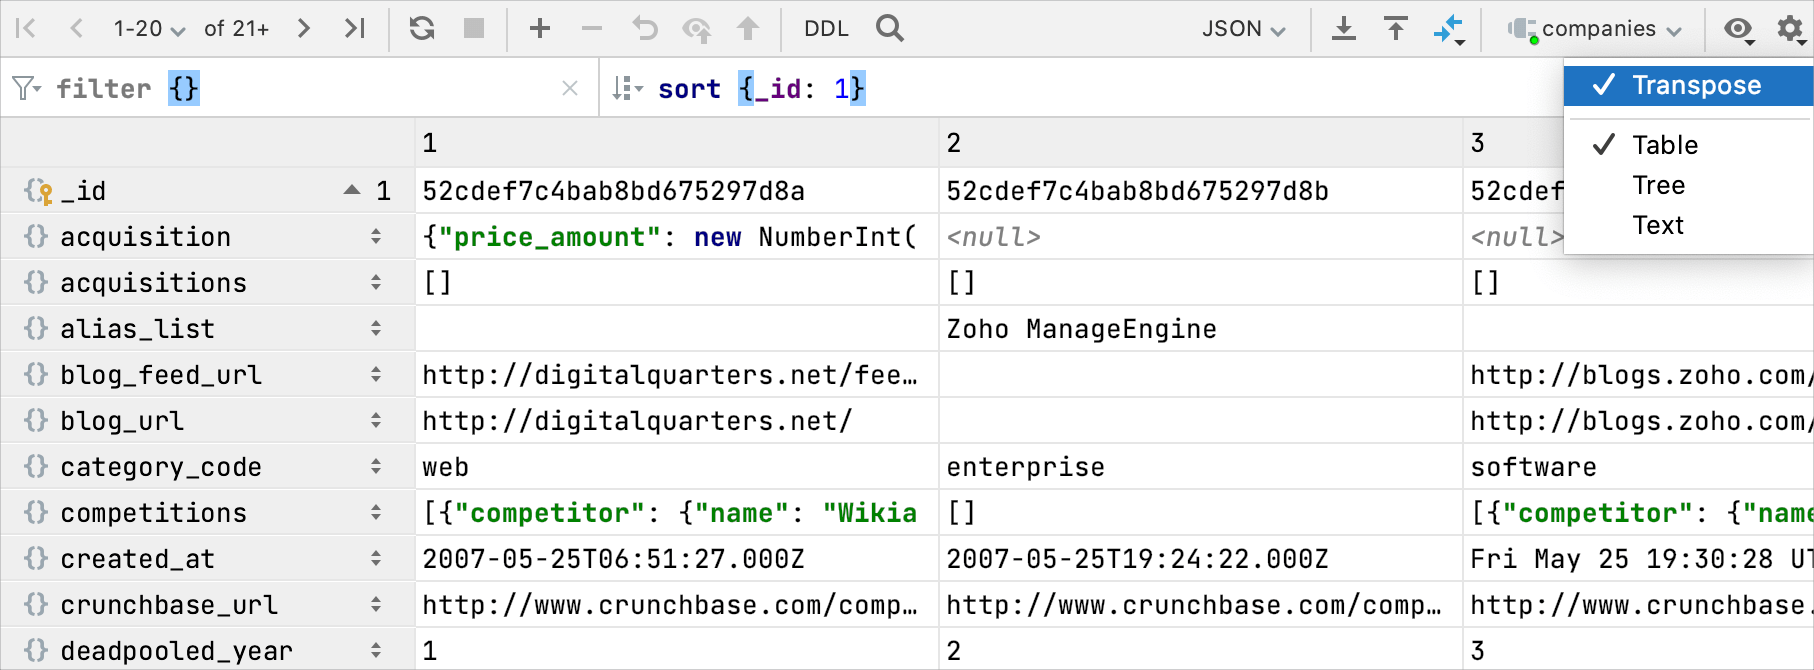The width and height of the screenshot is (1814, 670).
Task: Click the DDL button
Action: point(826,29)
